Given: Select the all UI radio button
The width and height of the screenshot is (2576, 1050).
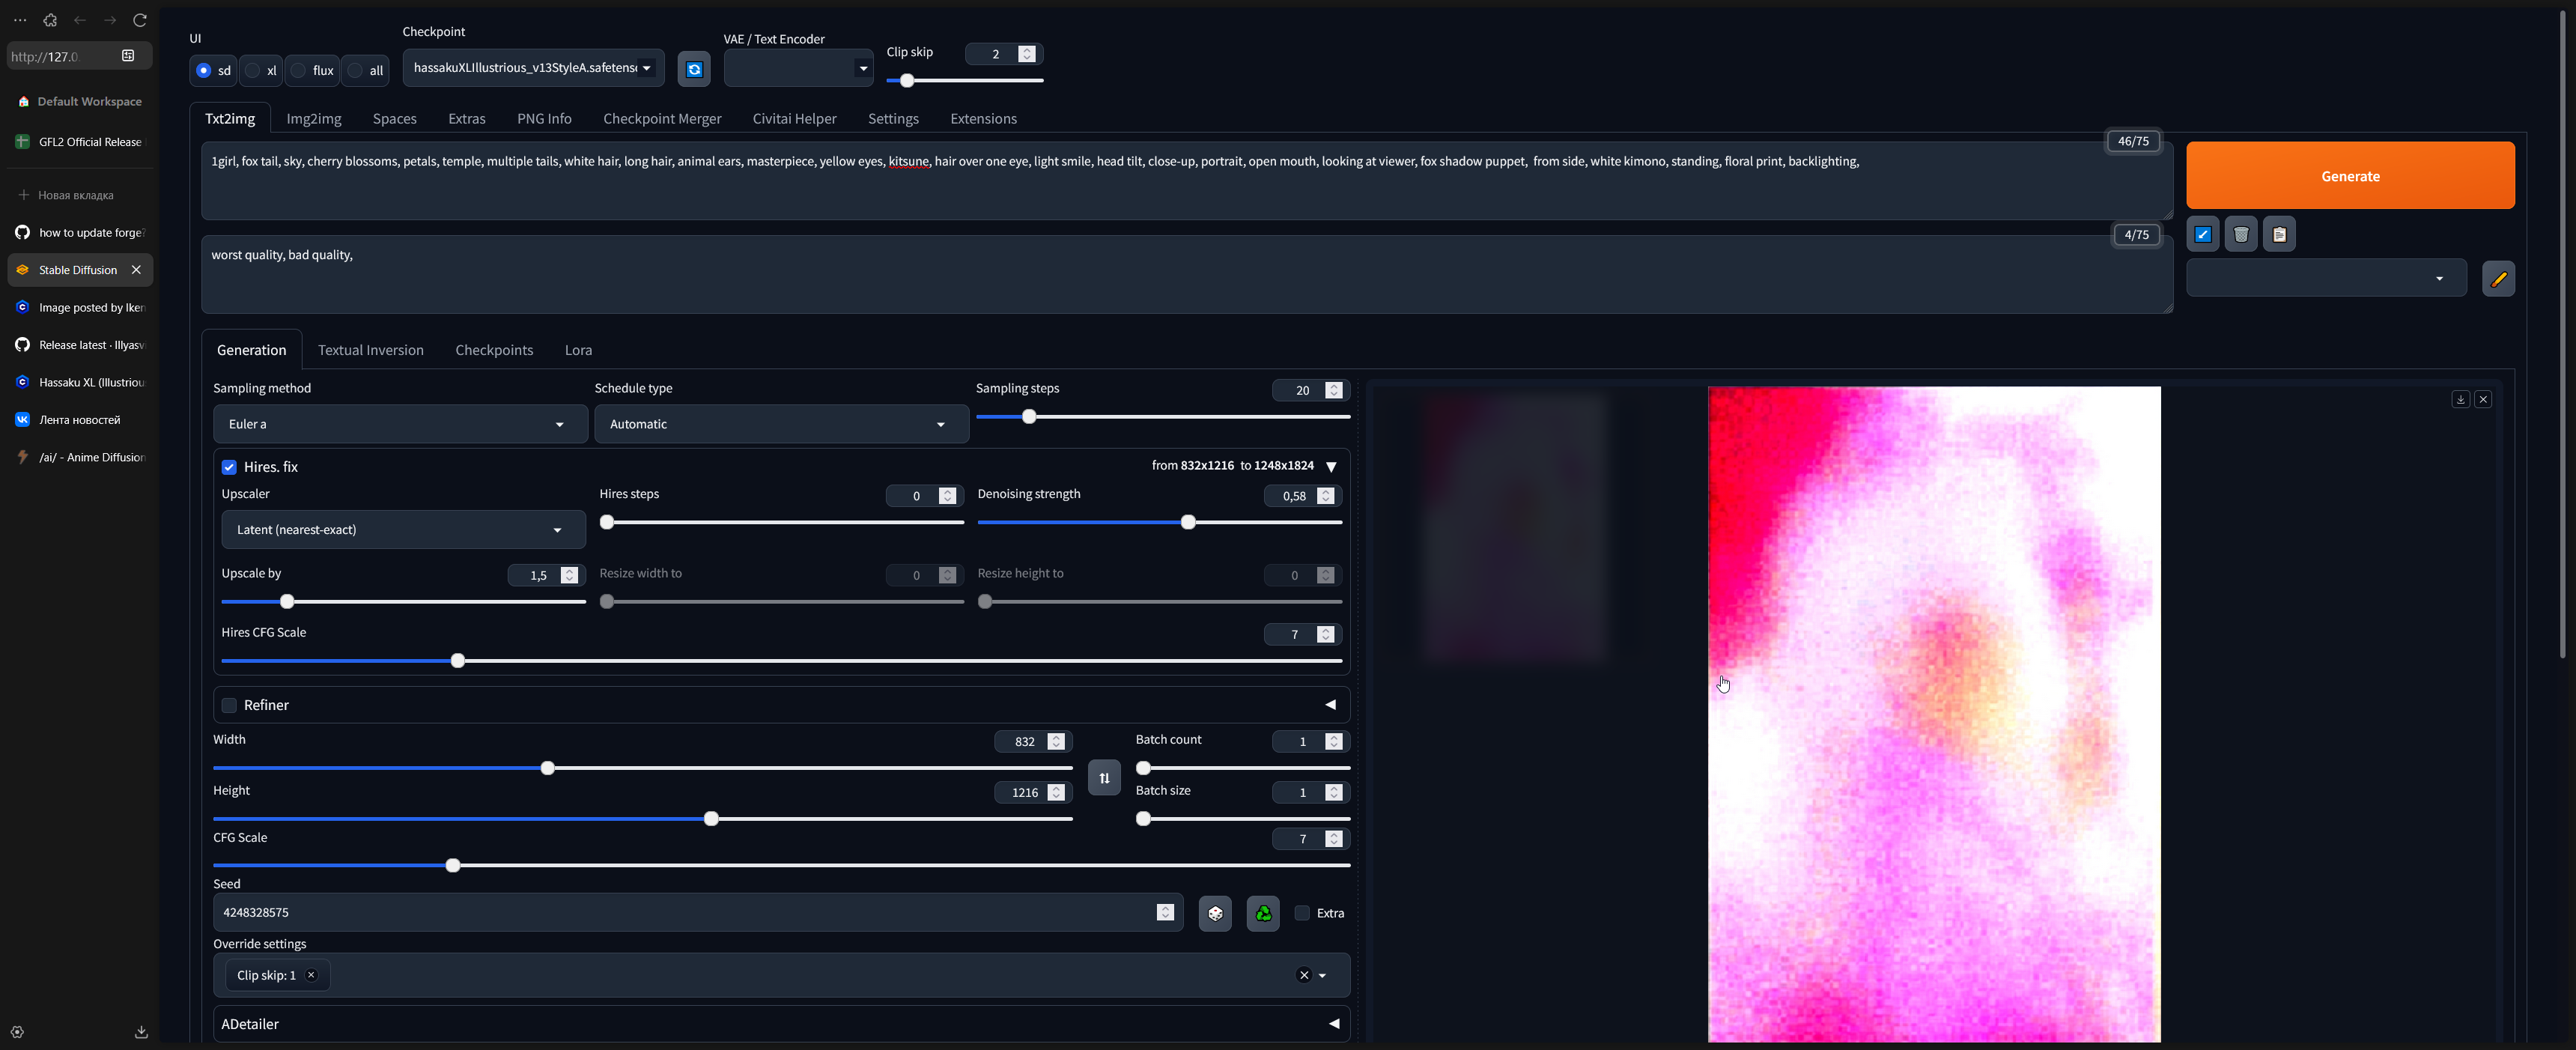Looking at the screenshot, I should coord(355,70).
